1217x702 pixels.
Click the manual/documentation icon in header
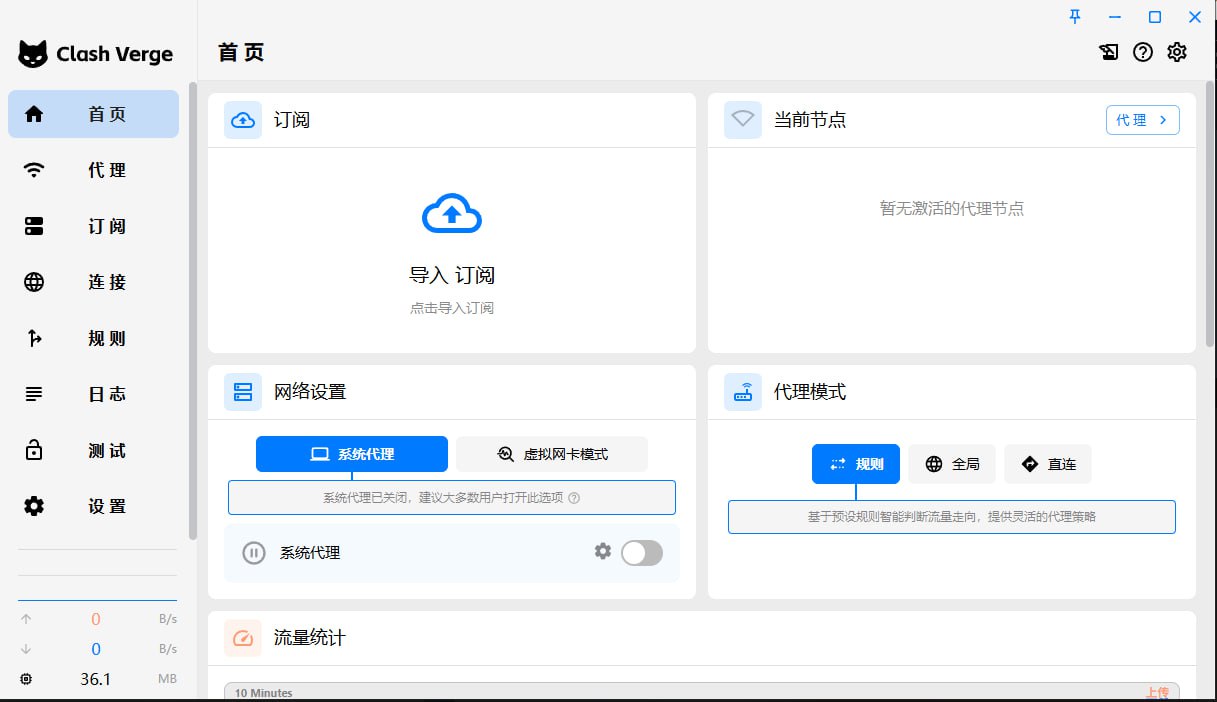click(x=1108, y=53)
